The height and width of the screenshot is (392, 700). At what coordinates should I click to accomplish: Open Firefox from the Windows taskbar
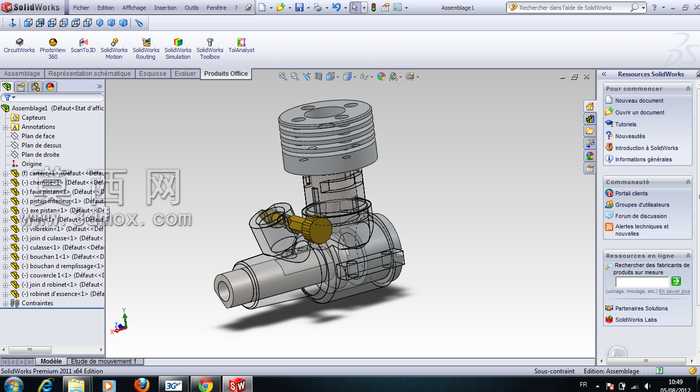pyautogui.click(x=141, y=384)
